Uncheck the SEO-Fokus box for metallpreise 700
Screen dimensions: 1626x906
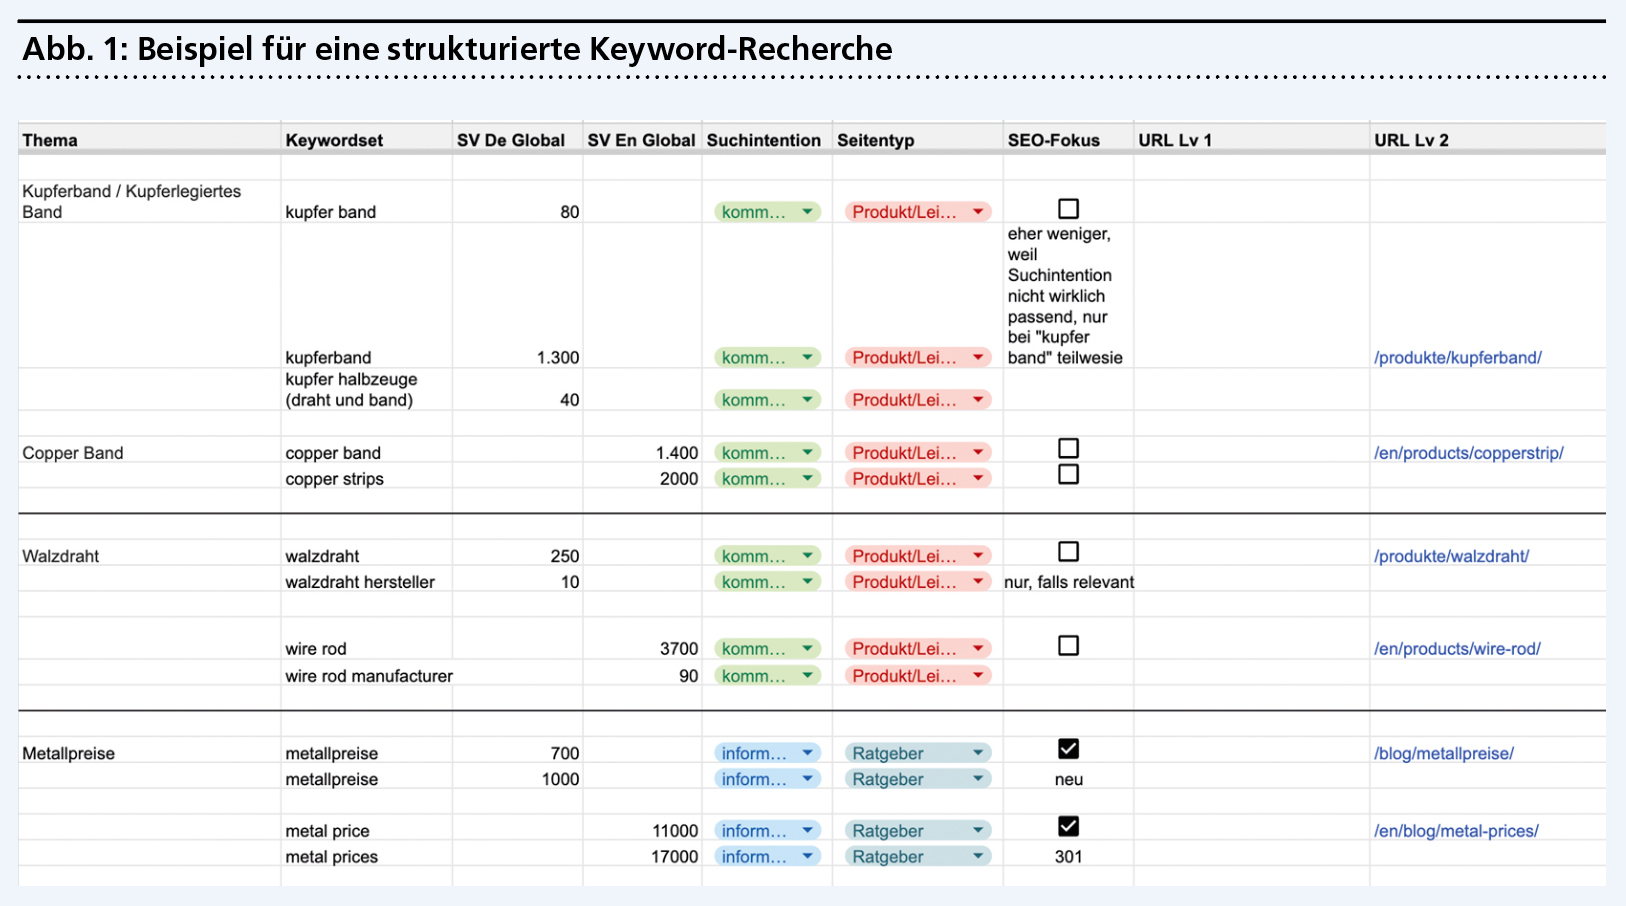pyautogui.click(x=1068, y=749)
